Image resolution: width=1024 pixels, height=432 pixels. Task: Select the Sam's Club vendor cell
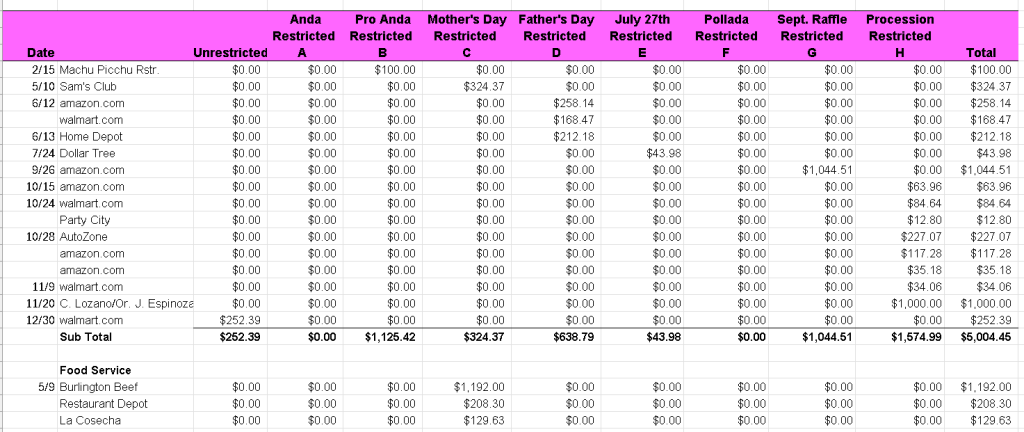pos(91,86)
